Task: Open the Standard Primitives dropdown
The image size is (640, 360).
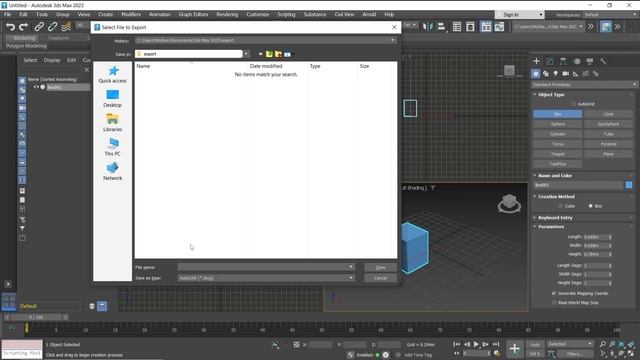Action: click(x=584, y=84)
